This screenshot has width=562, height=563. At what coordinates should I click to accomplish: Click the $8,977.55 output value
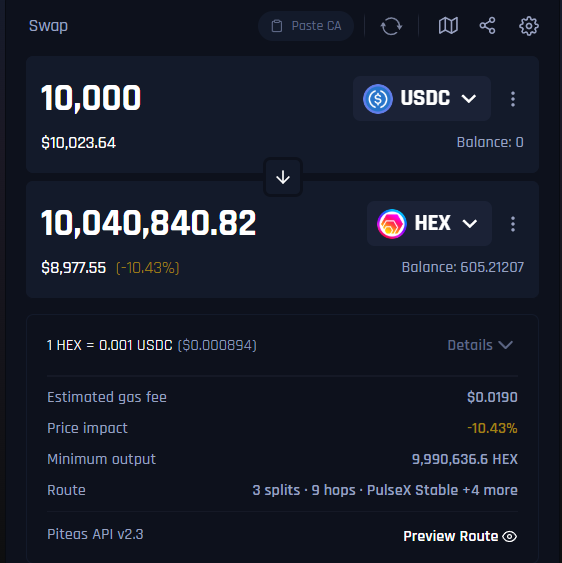(74, 268)
